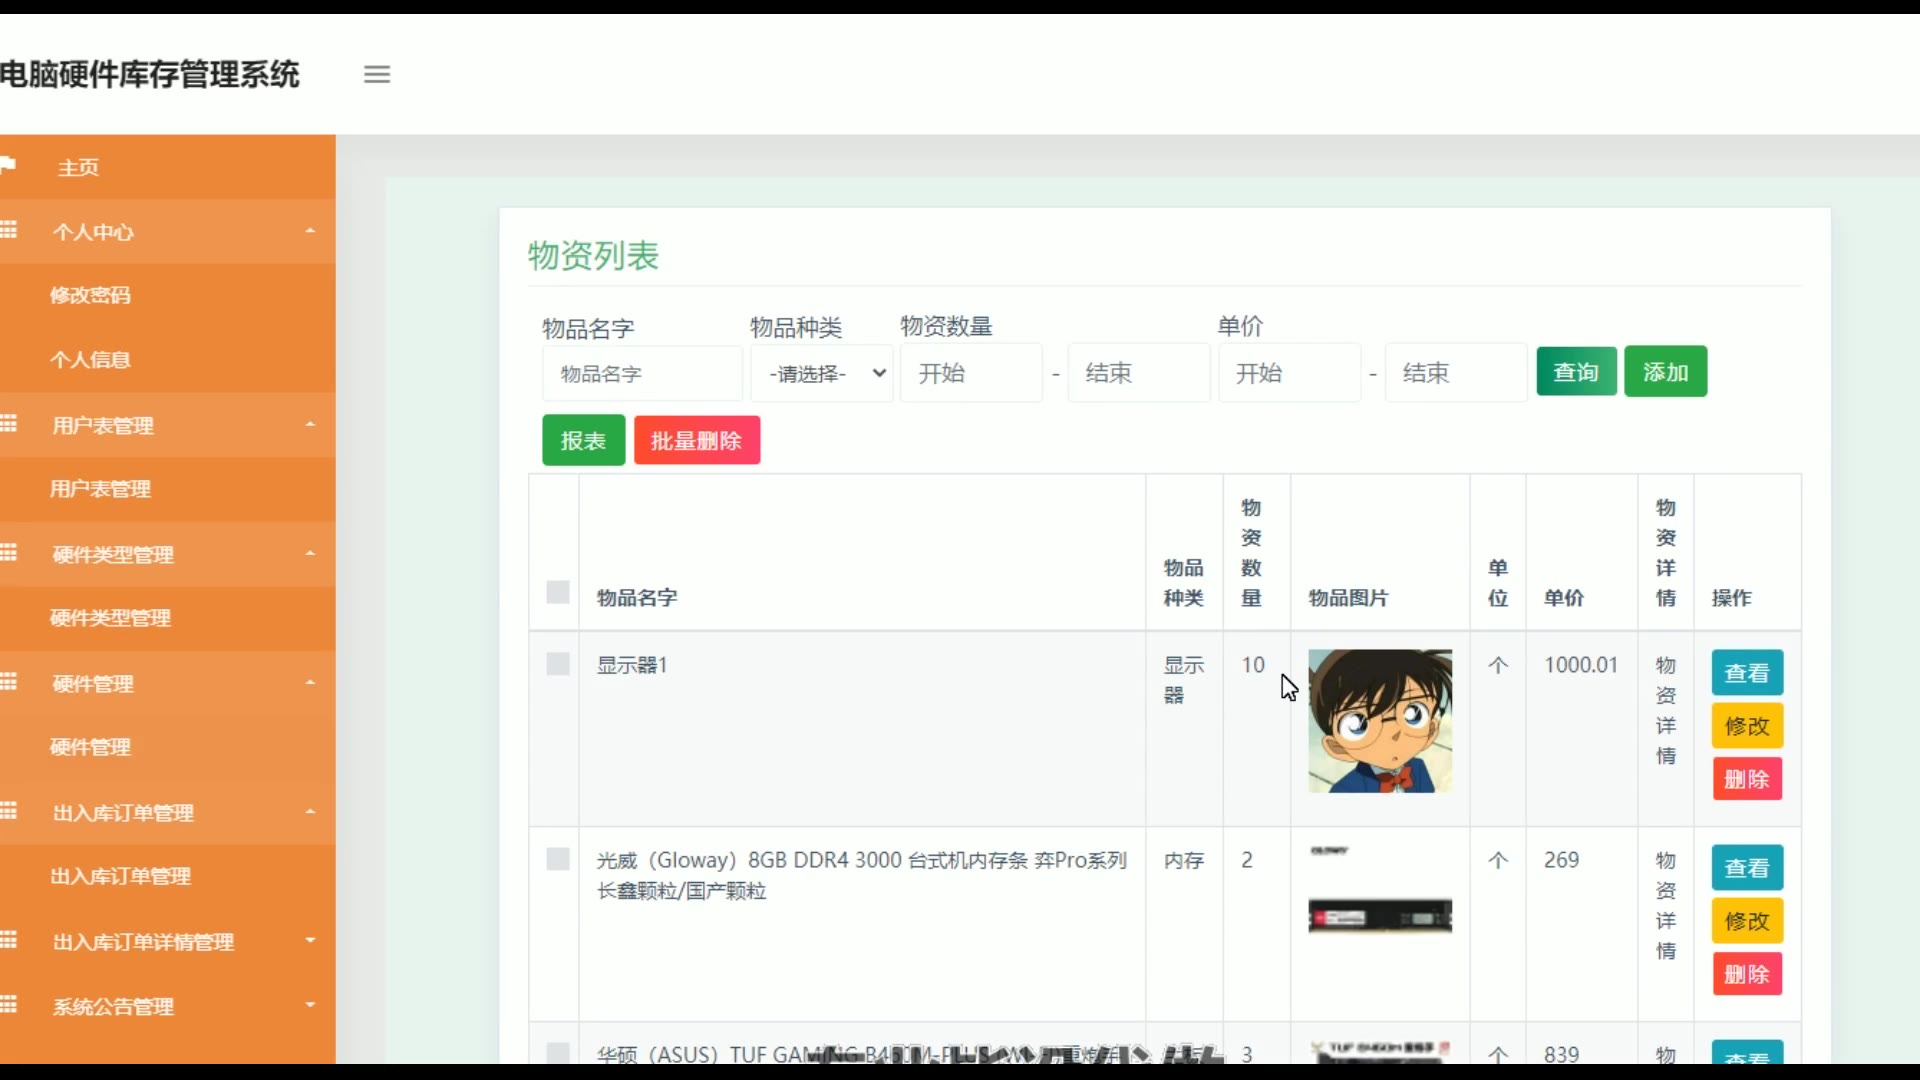This screenshot has height=1080, width=1920.
Task: Click 查看 for the 光威 Gloway row
Action: pos(1747,868)
